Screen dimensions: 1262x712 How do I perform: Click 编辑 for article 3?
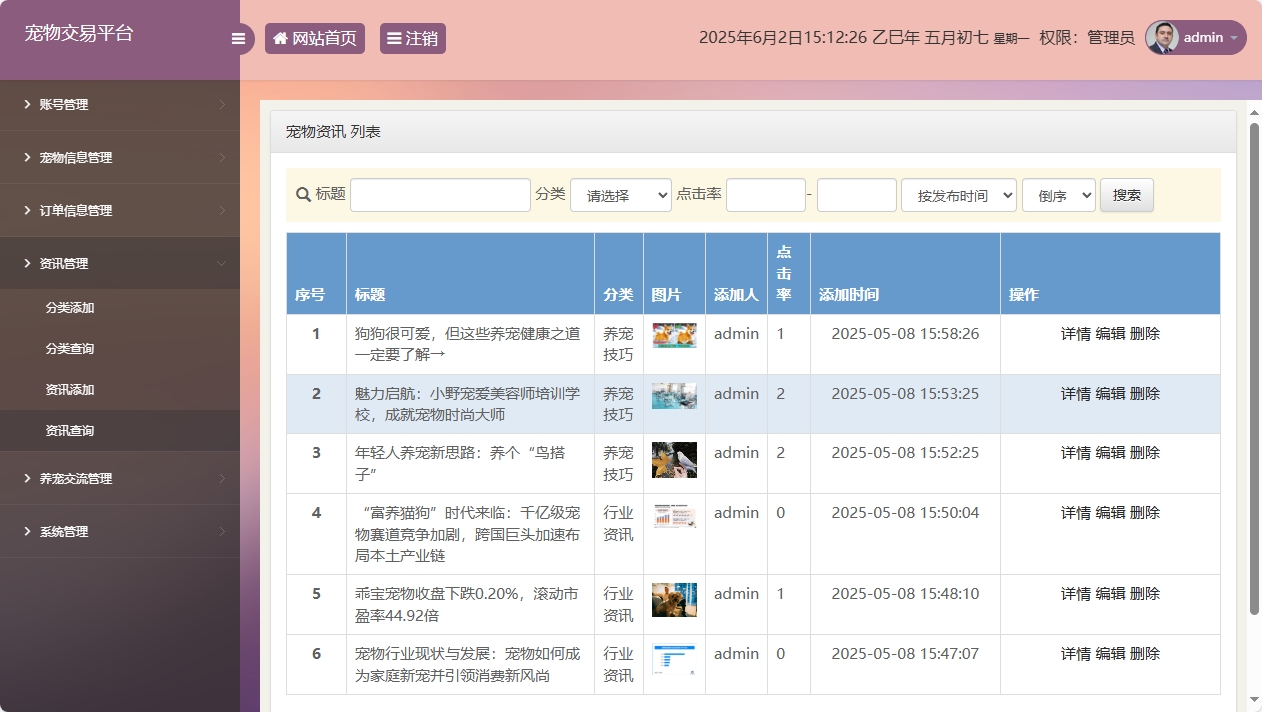[x=1110, y=453]
